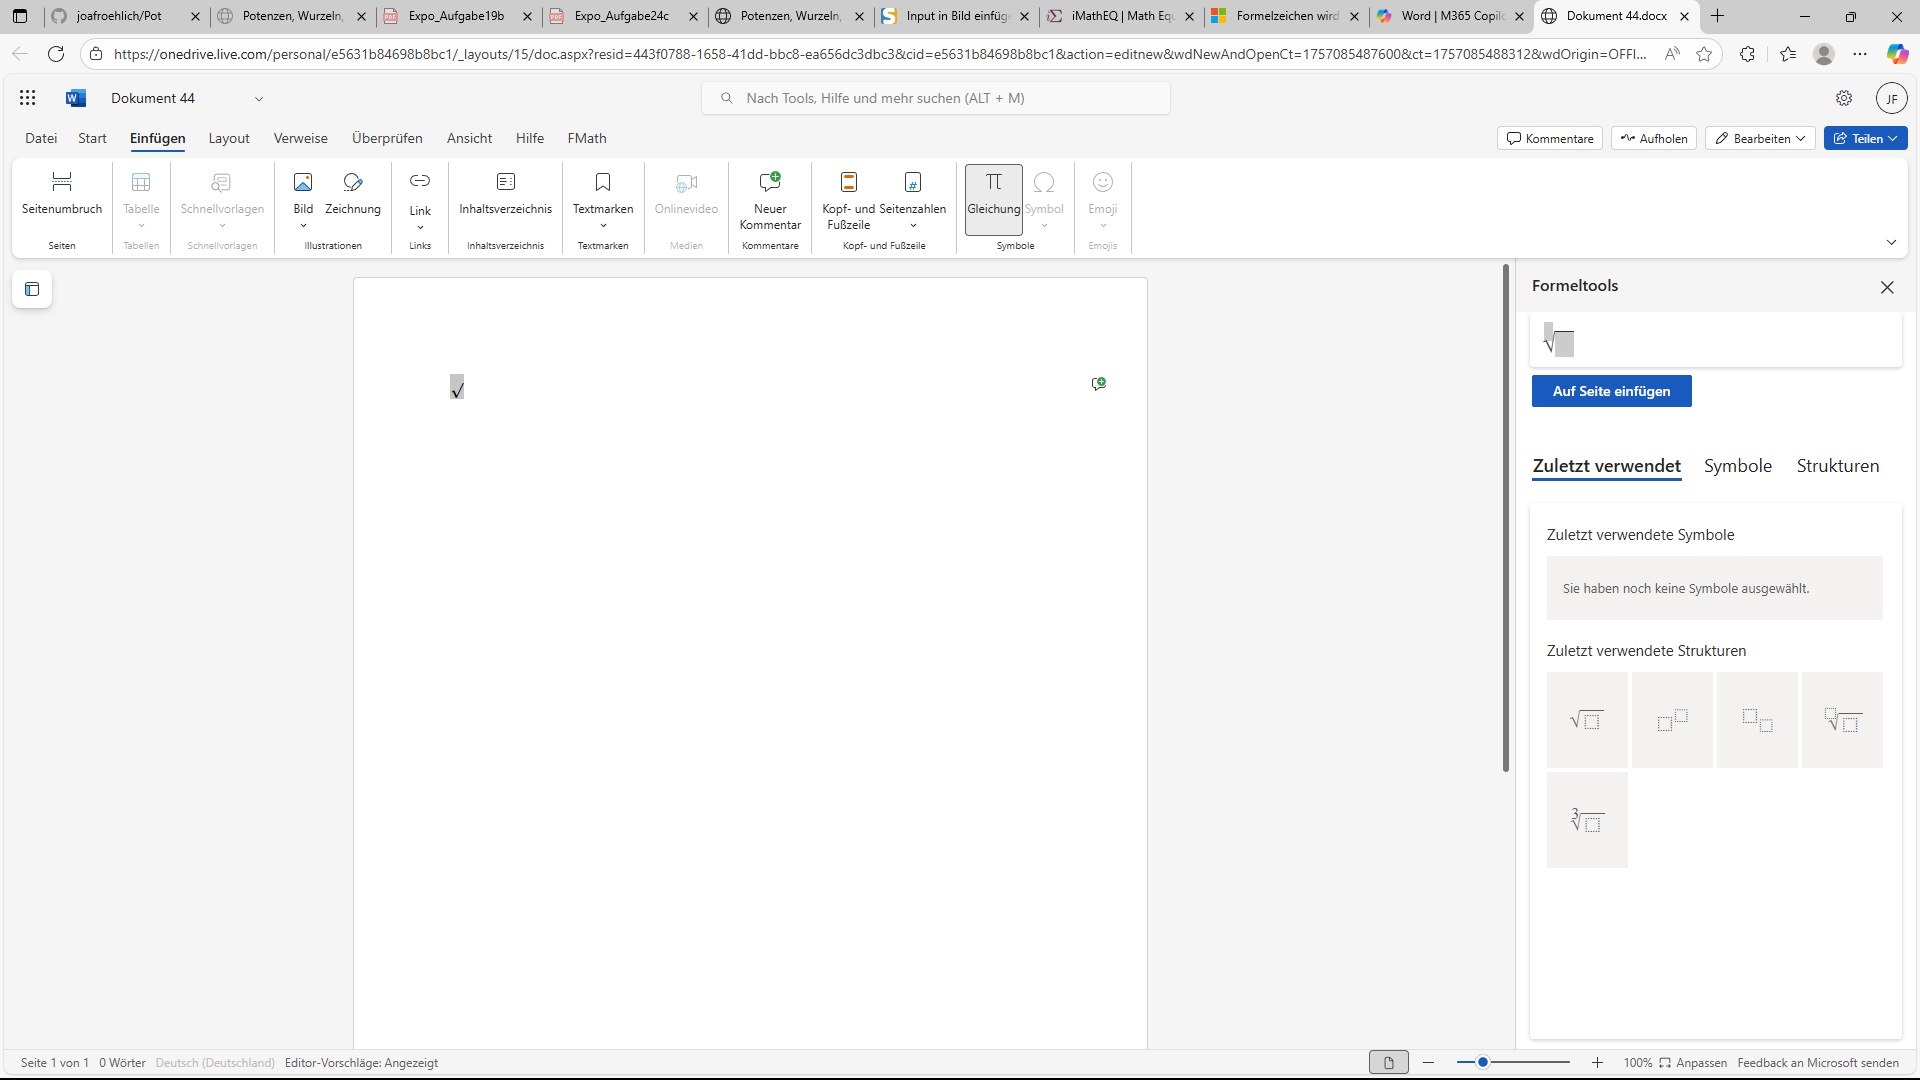This screenshot has height=1080, width=1920.
Task: Click Auf Seite einfügen button
Action: [1611, 391]
